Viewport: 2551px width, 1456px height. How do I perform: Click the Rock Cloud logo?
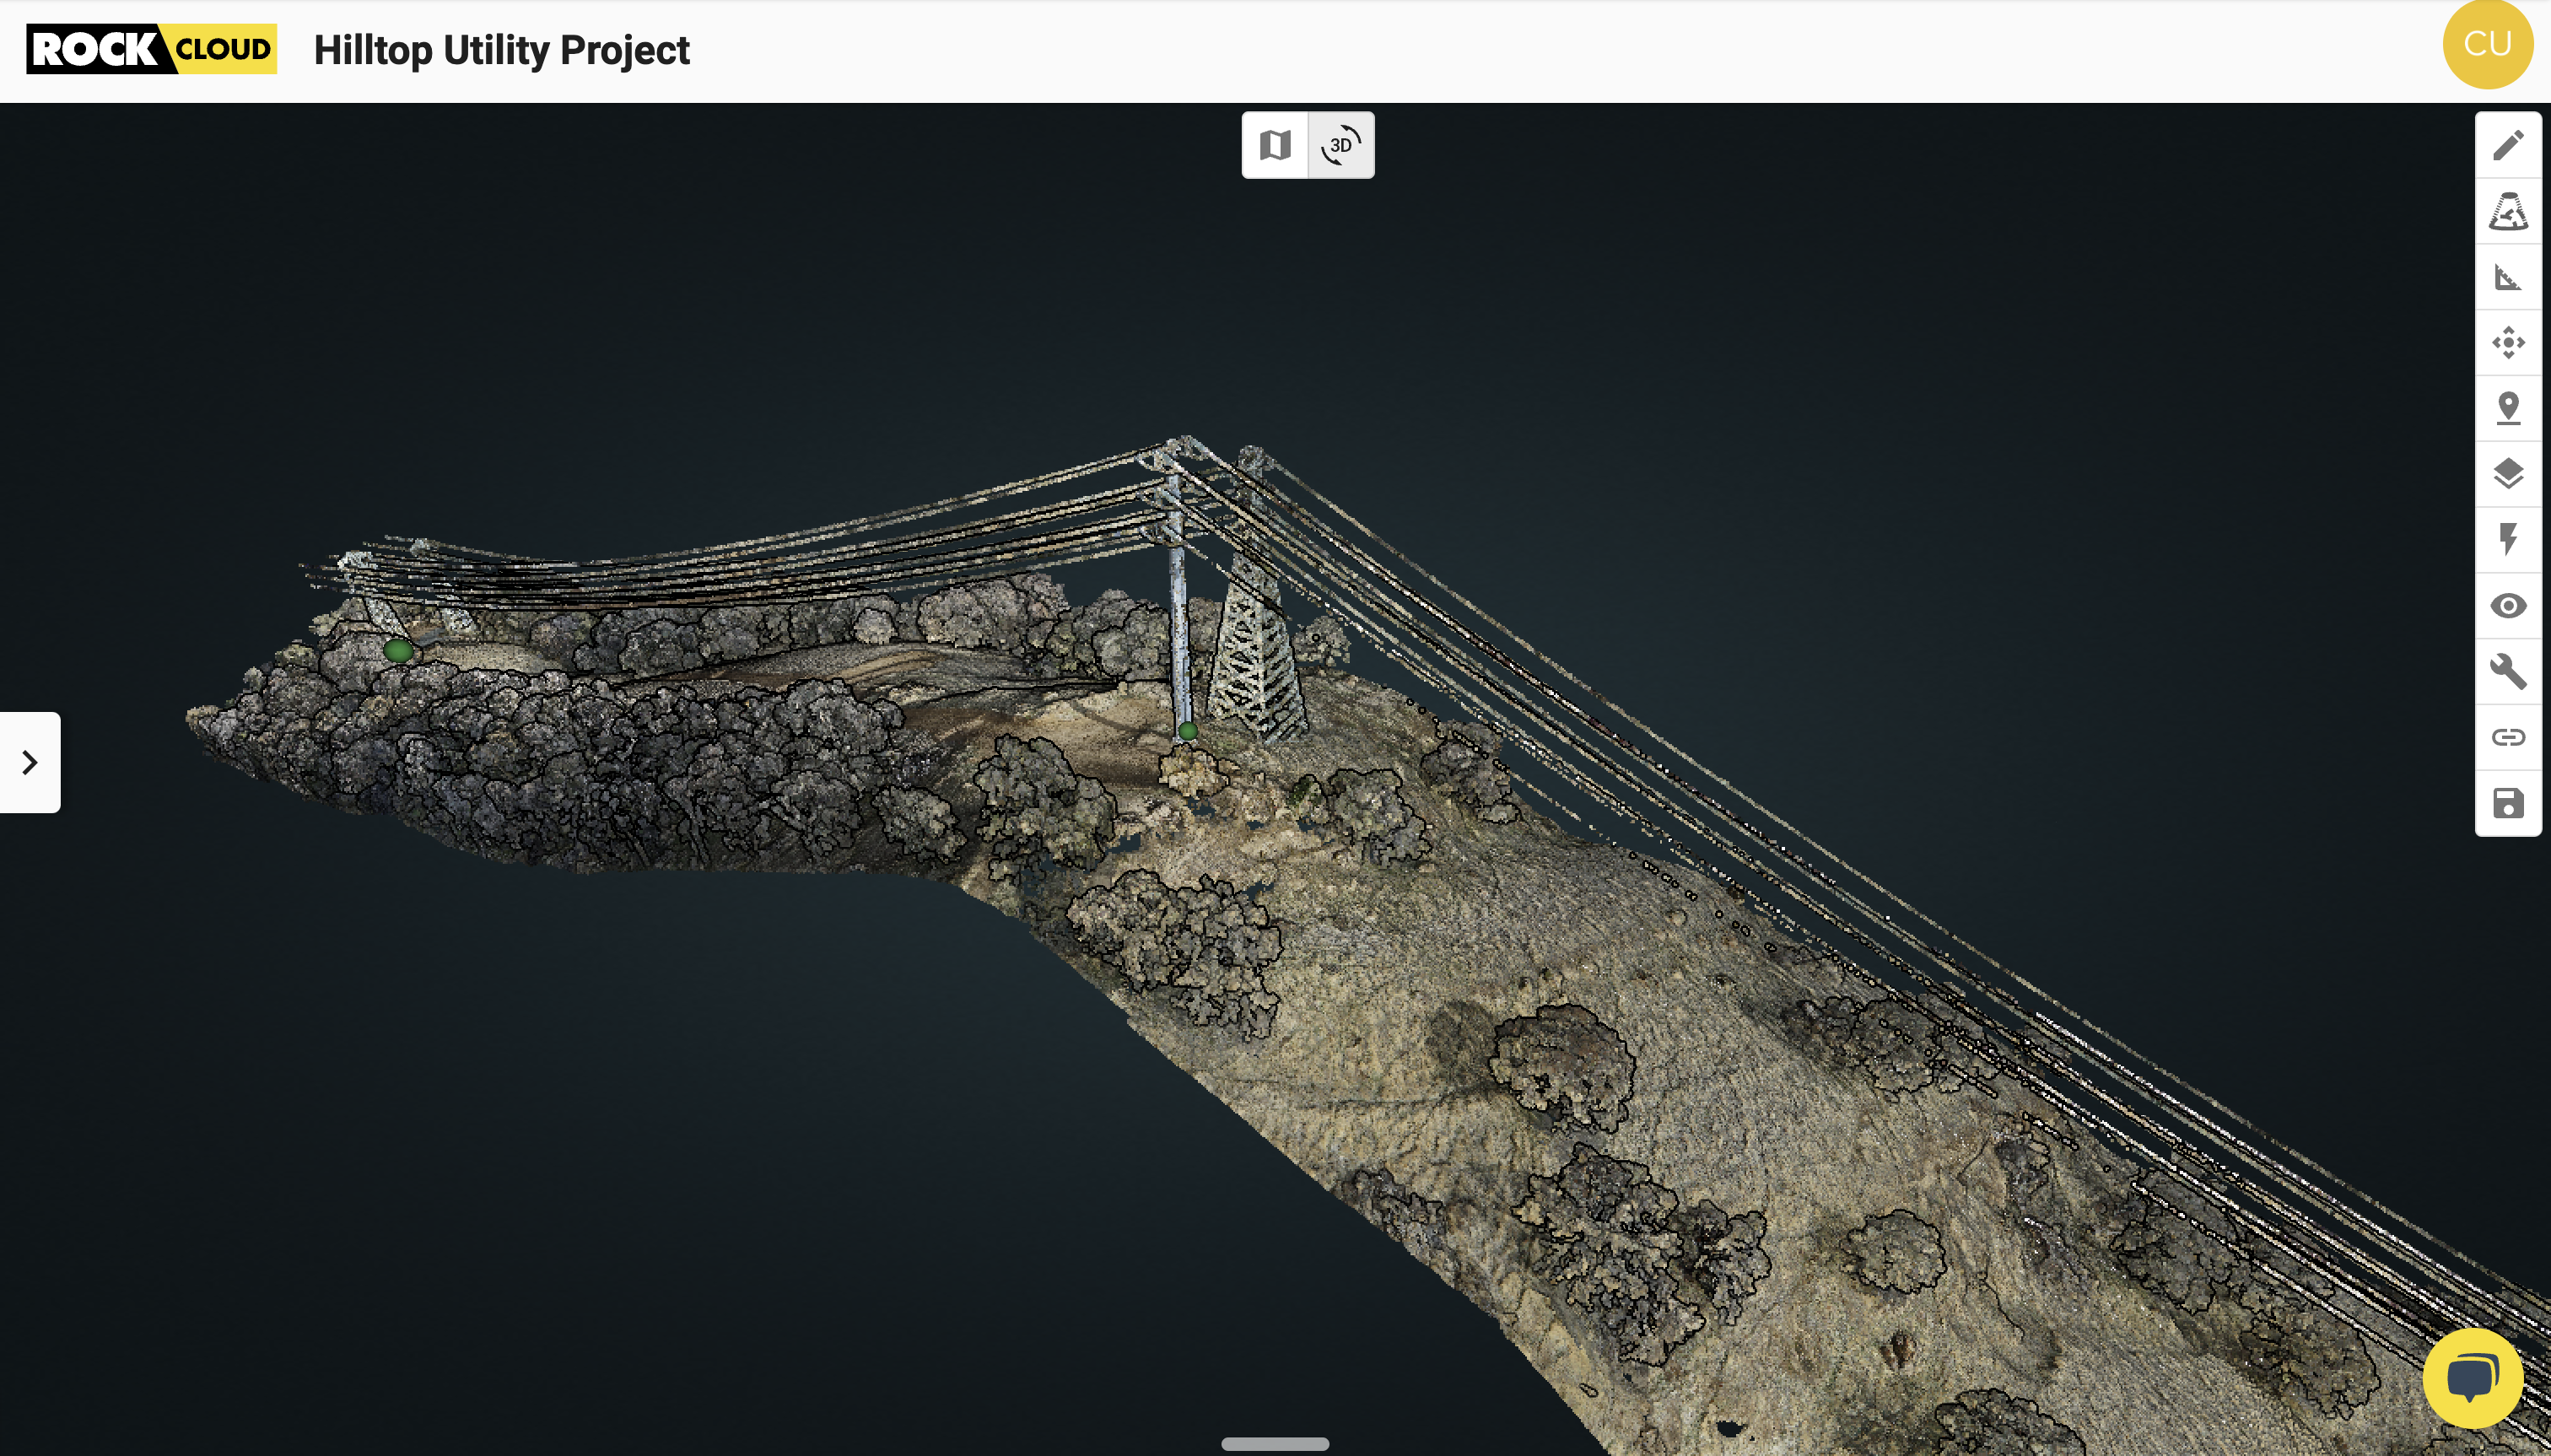click(x=151, y=49)
